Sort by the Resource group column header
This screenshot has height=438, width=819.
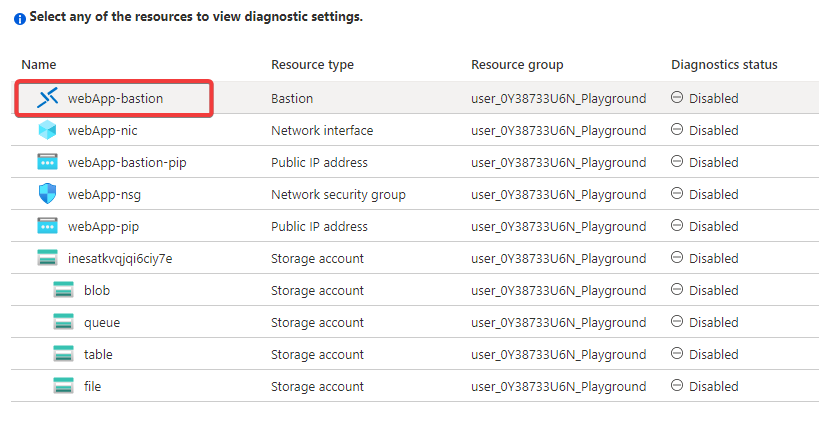[517, 65]
